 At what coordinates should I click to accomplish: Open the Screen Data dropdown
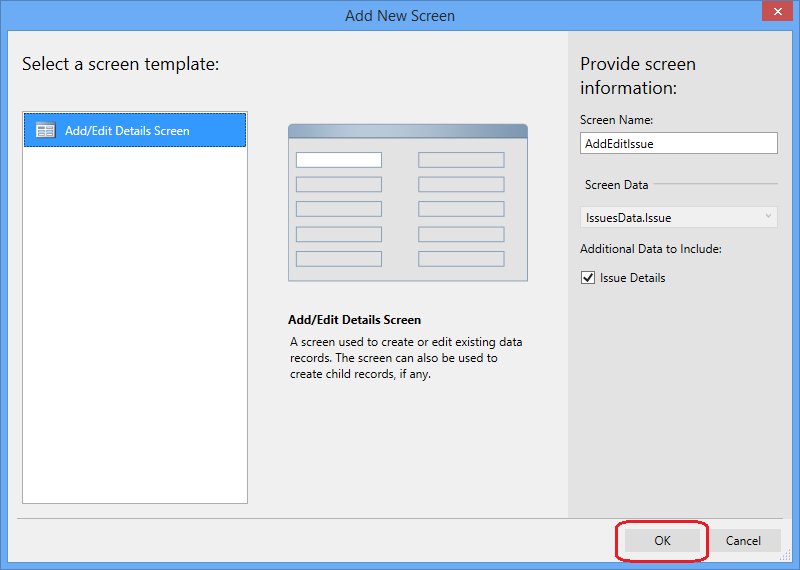point(679,217)
